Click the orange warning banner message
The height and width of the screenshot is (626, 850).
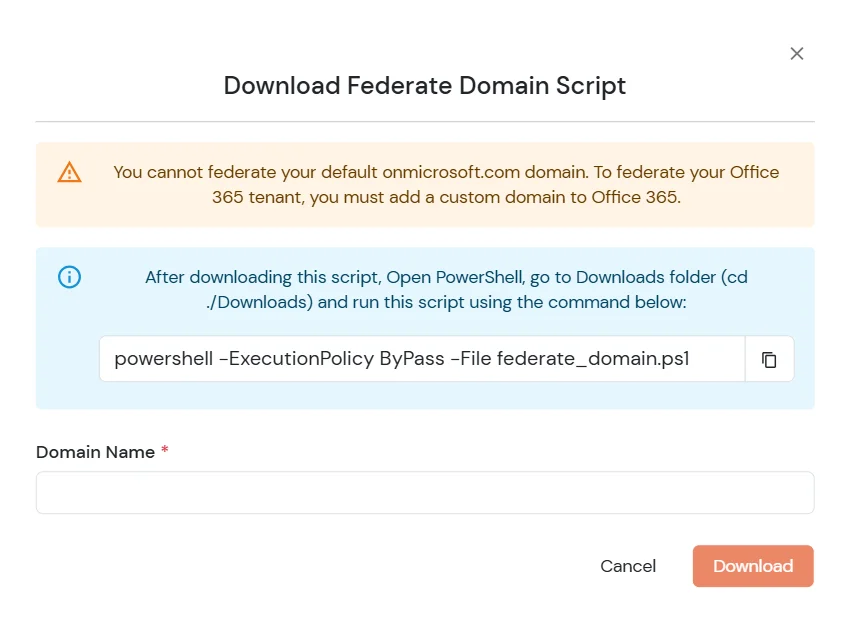pyautogui.click(x=446, y=184)
